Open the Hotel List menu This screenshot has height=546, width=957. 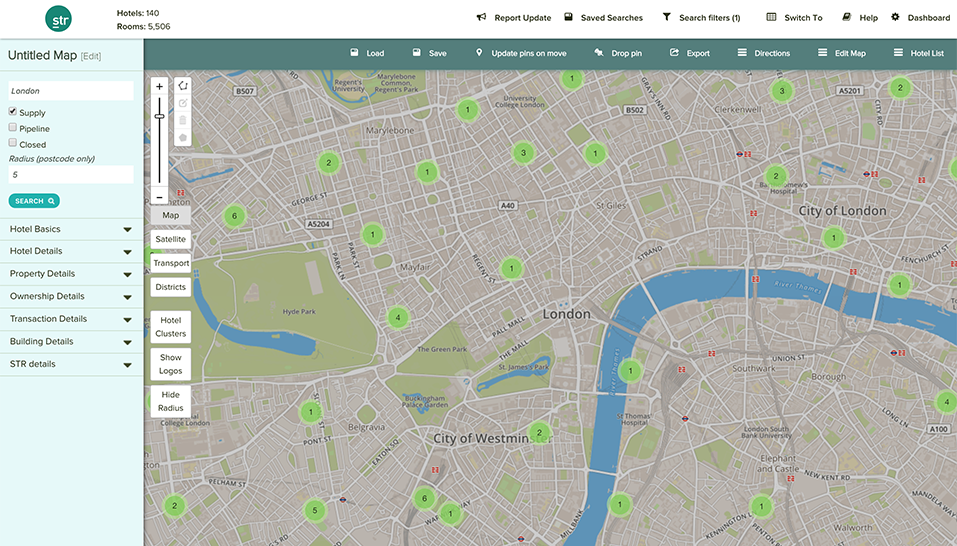[918, 53]
